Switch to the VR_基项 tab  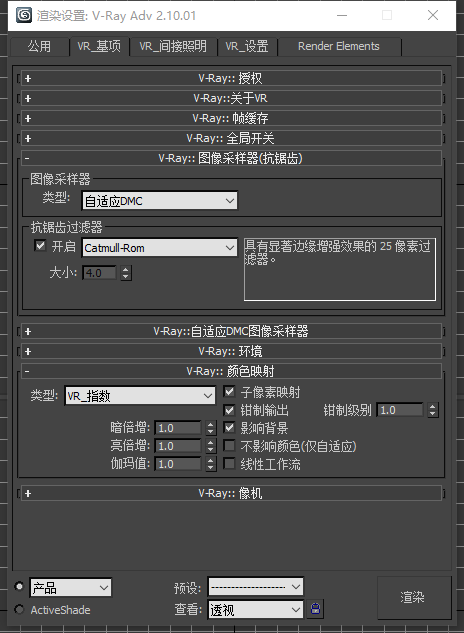[99, 46]
